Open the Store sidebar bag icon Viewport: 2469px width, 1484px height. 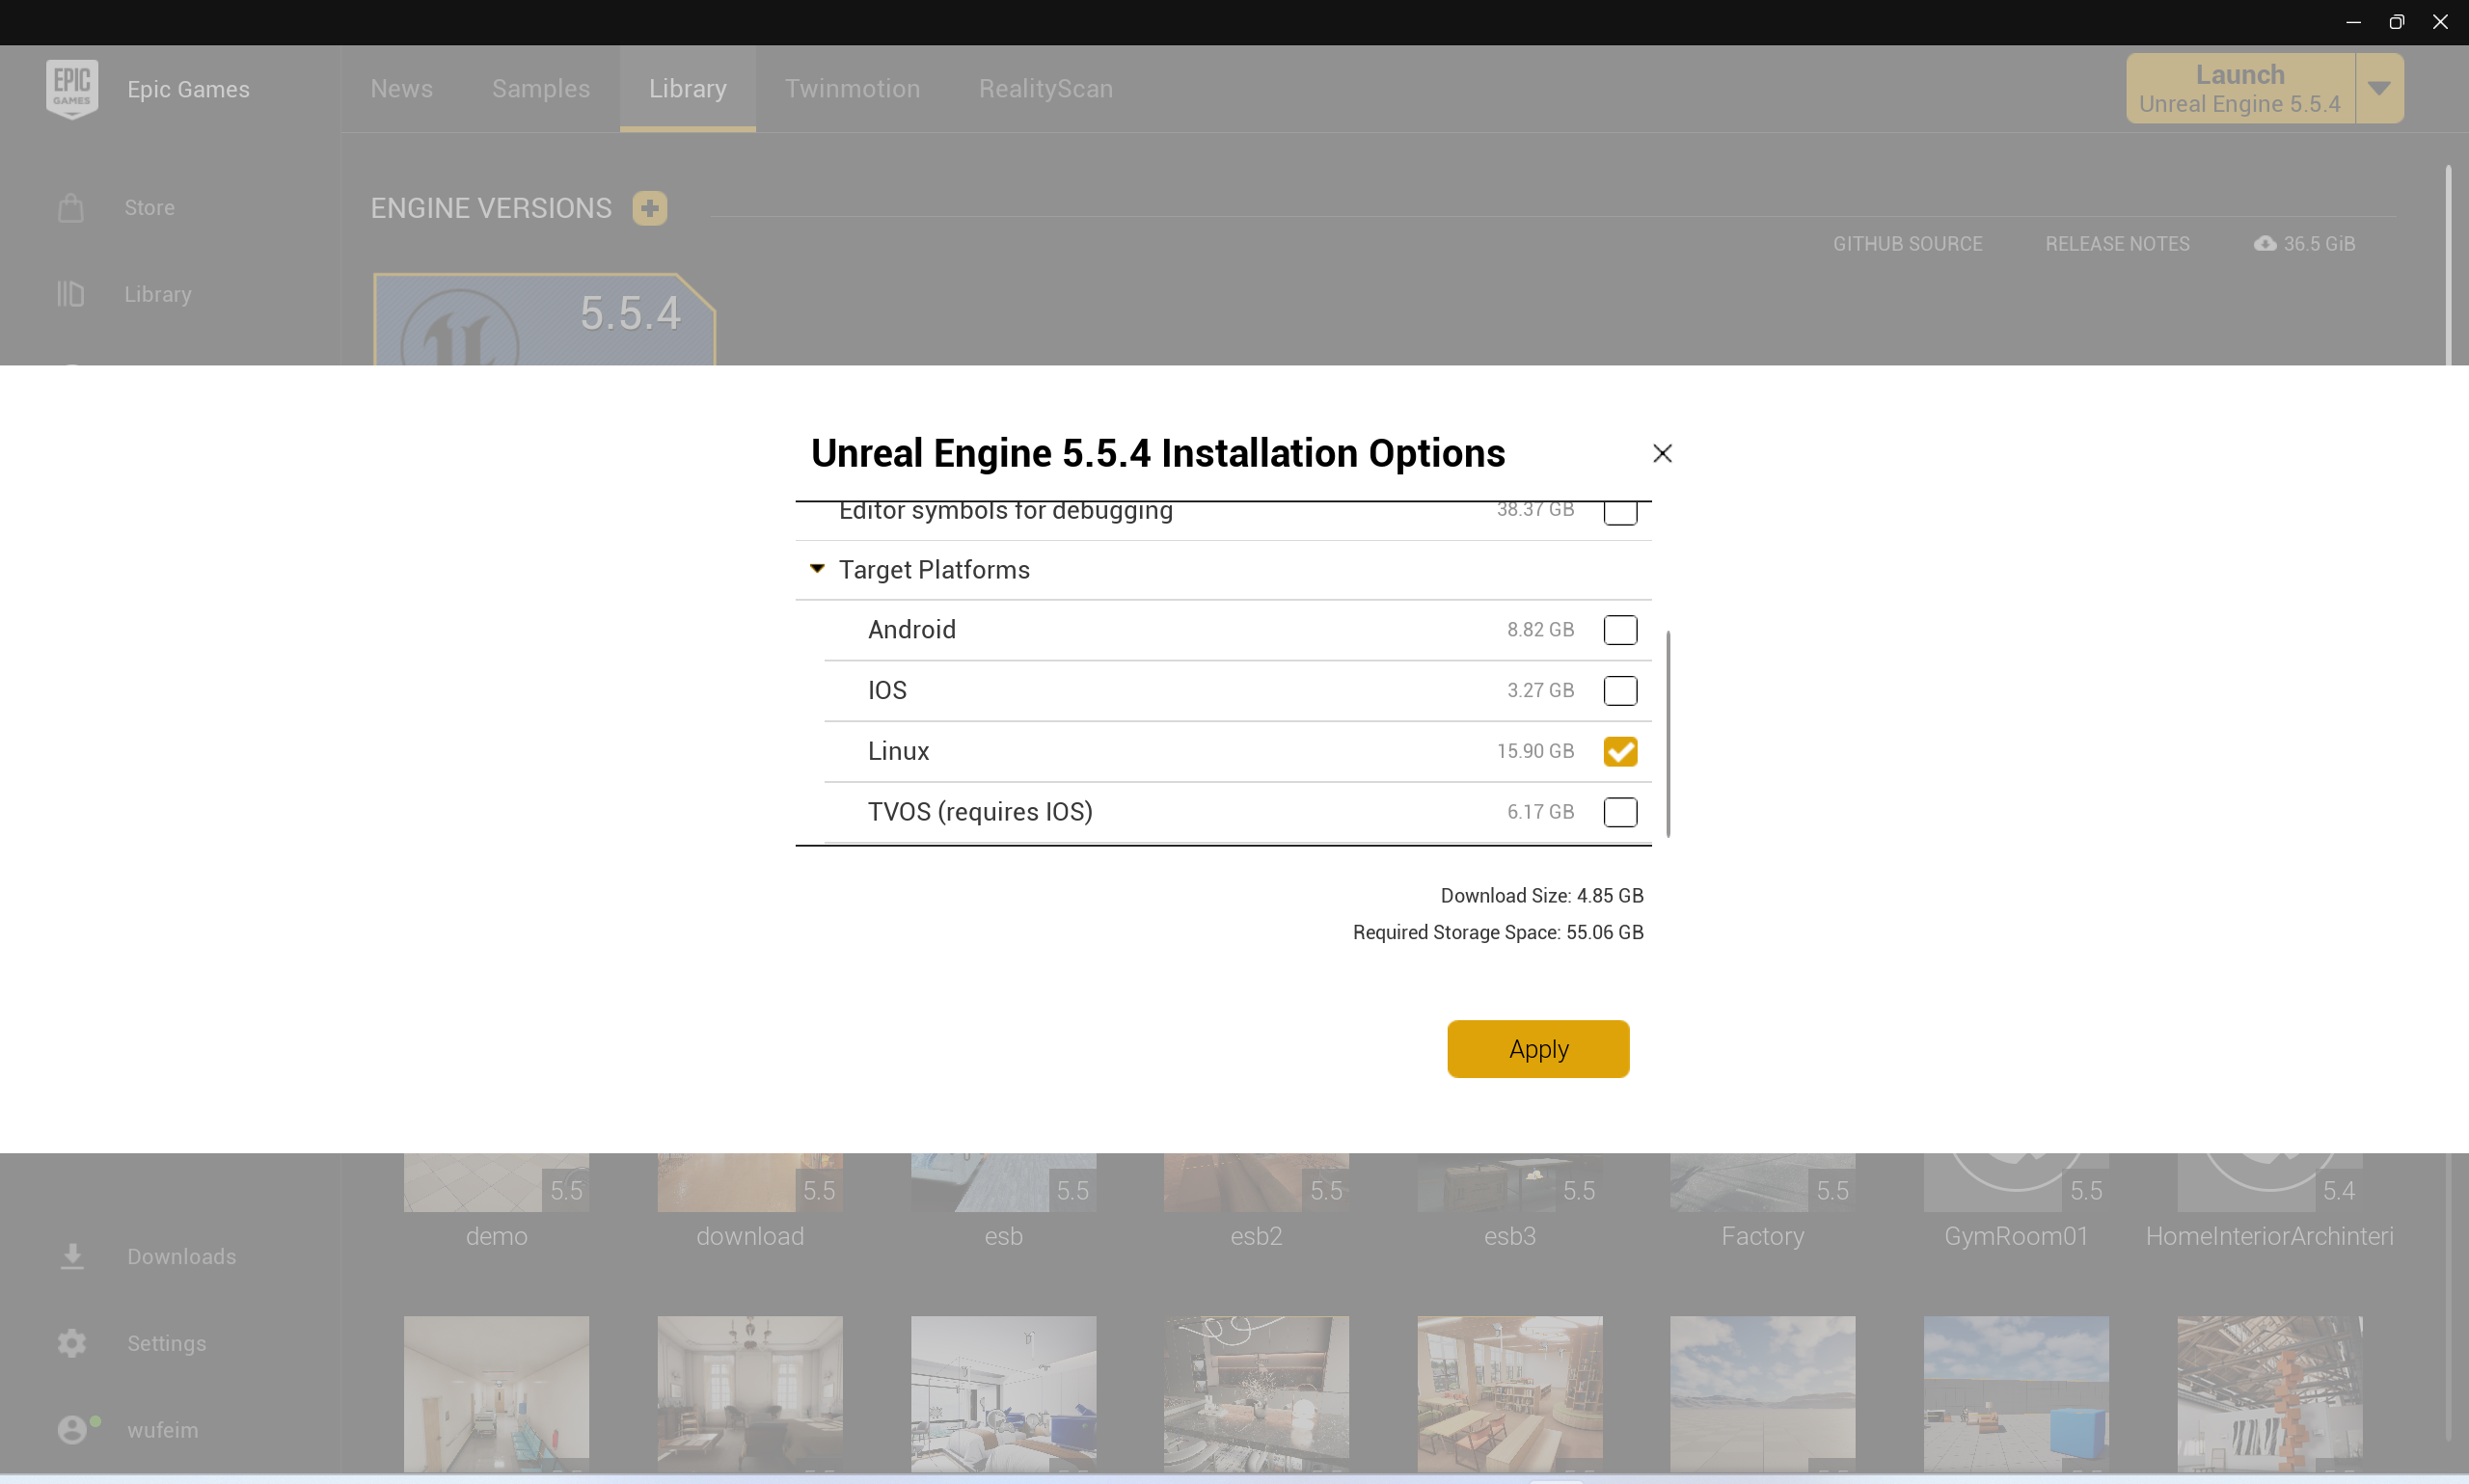pos(70,208)
